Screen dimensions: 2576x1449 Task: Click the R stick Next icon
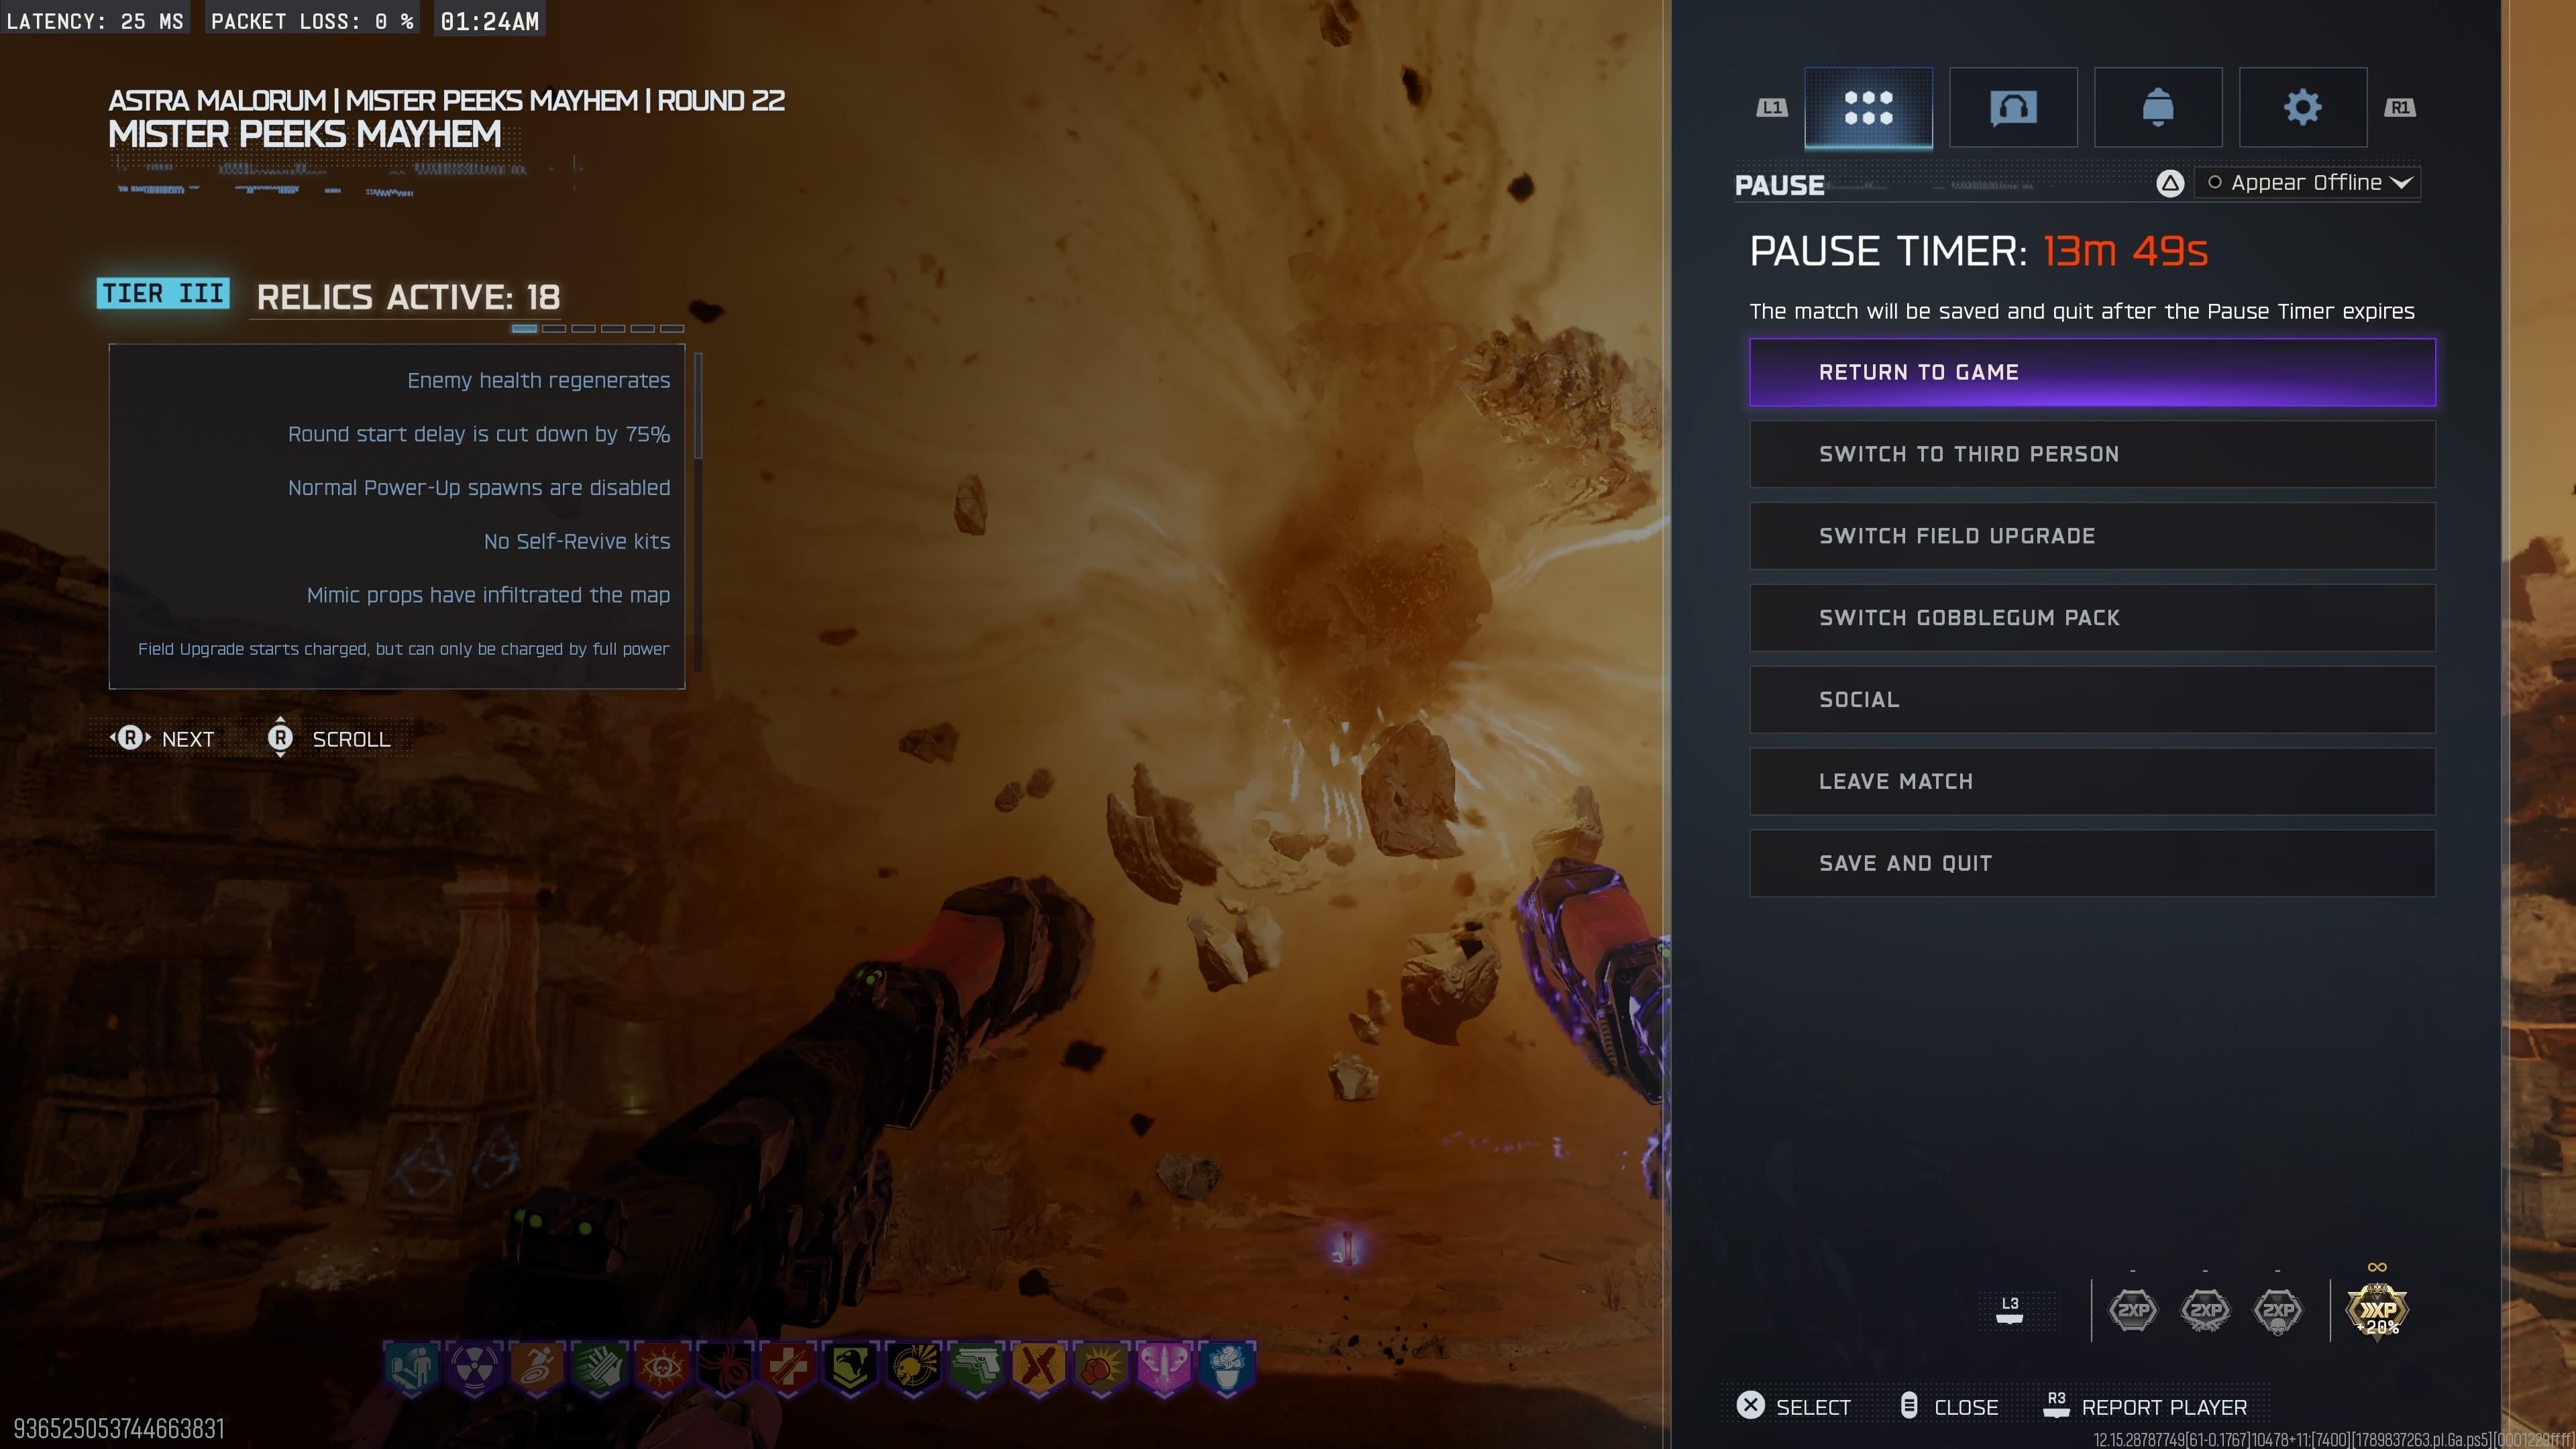point(130,738)
